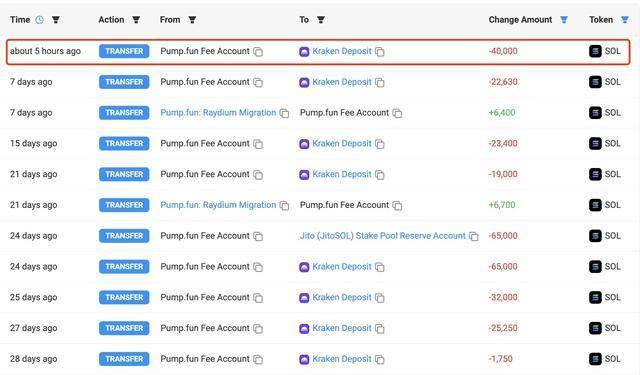640x375 pixels.
Task: Select the -23,400 change amount value
Action: [x=503, y=144]
